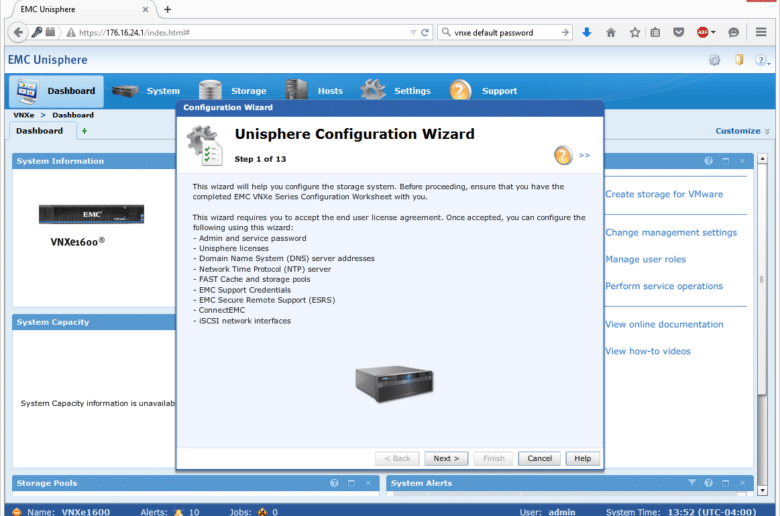
Task: Reload the page in address bar
Action: tap(425, 32)
